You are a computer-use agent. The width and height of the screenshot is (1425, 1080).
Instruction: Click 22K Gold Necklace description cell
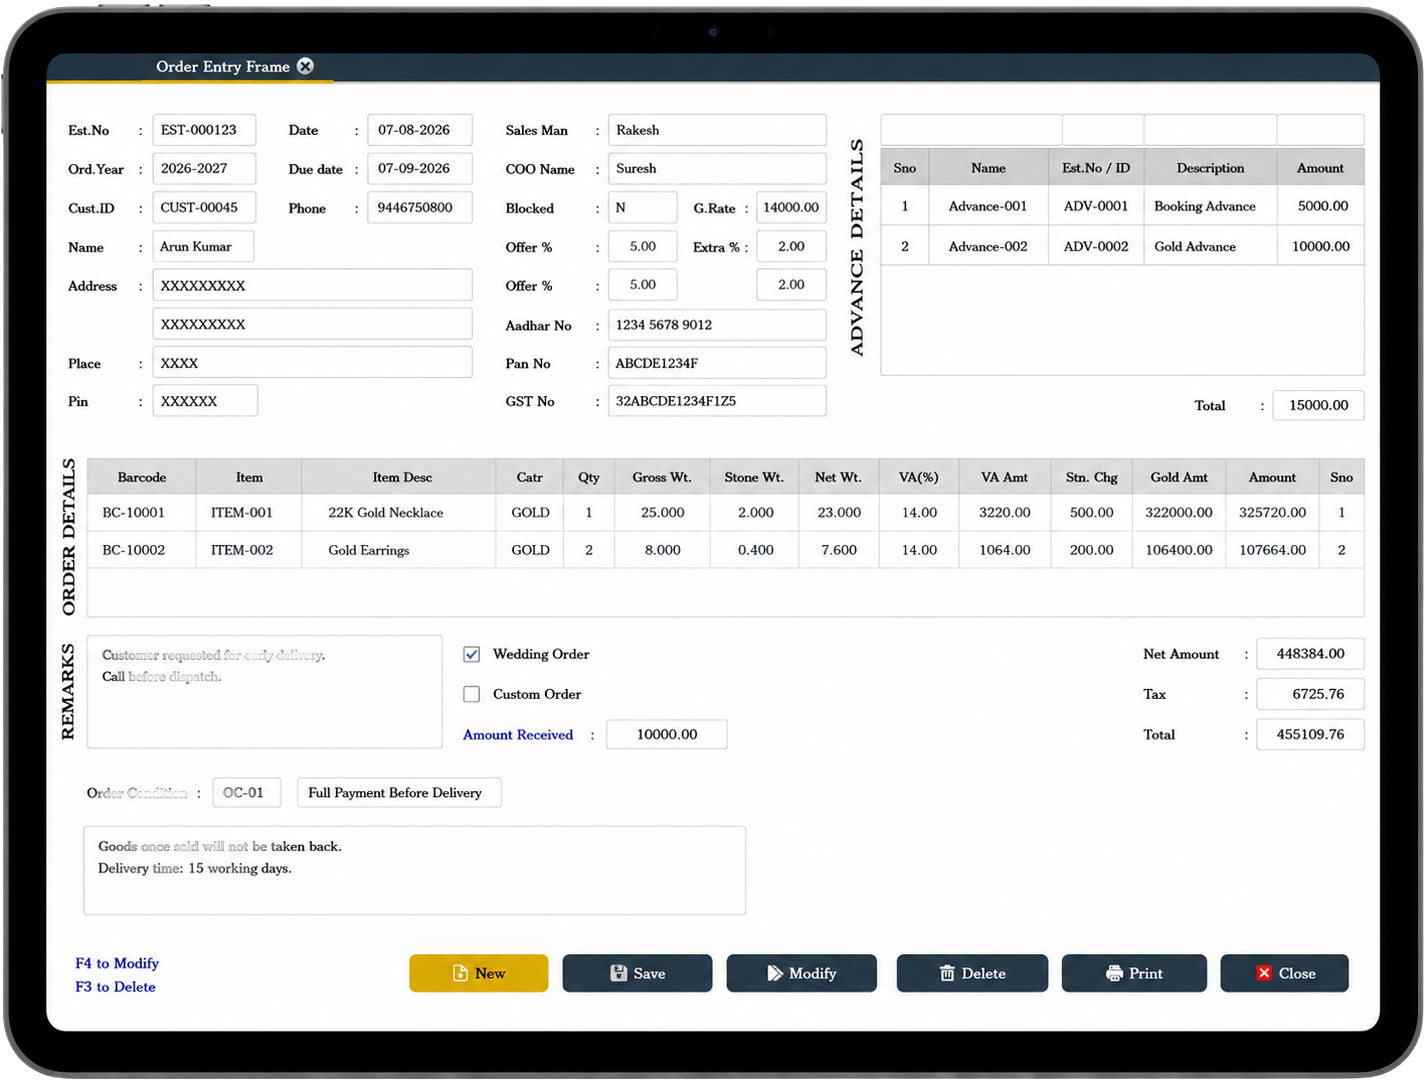[398, 513]
